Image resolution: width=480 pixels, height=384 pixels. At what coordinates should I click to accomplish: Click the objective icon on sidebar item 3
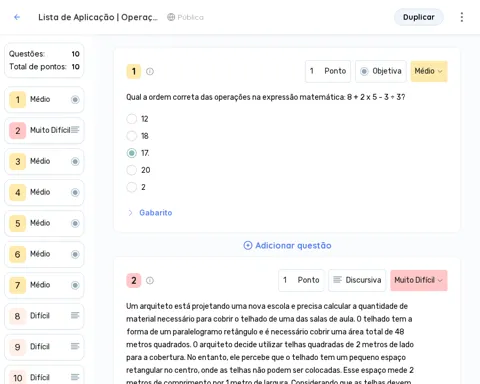tap(75, 161)
